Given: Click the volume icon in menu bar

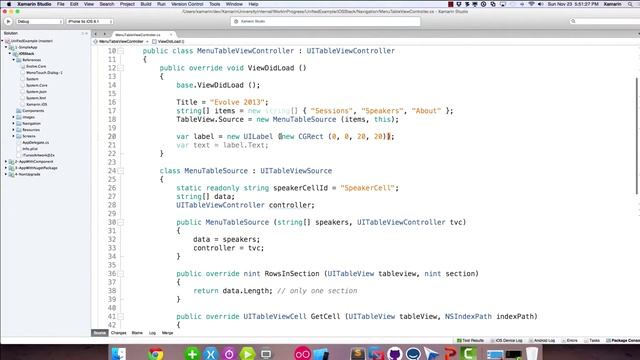Looking at the screenshot, I should pos(541,4).
